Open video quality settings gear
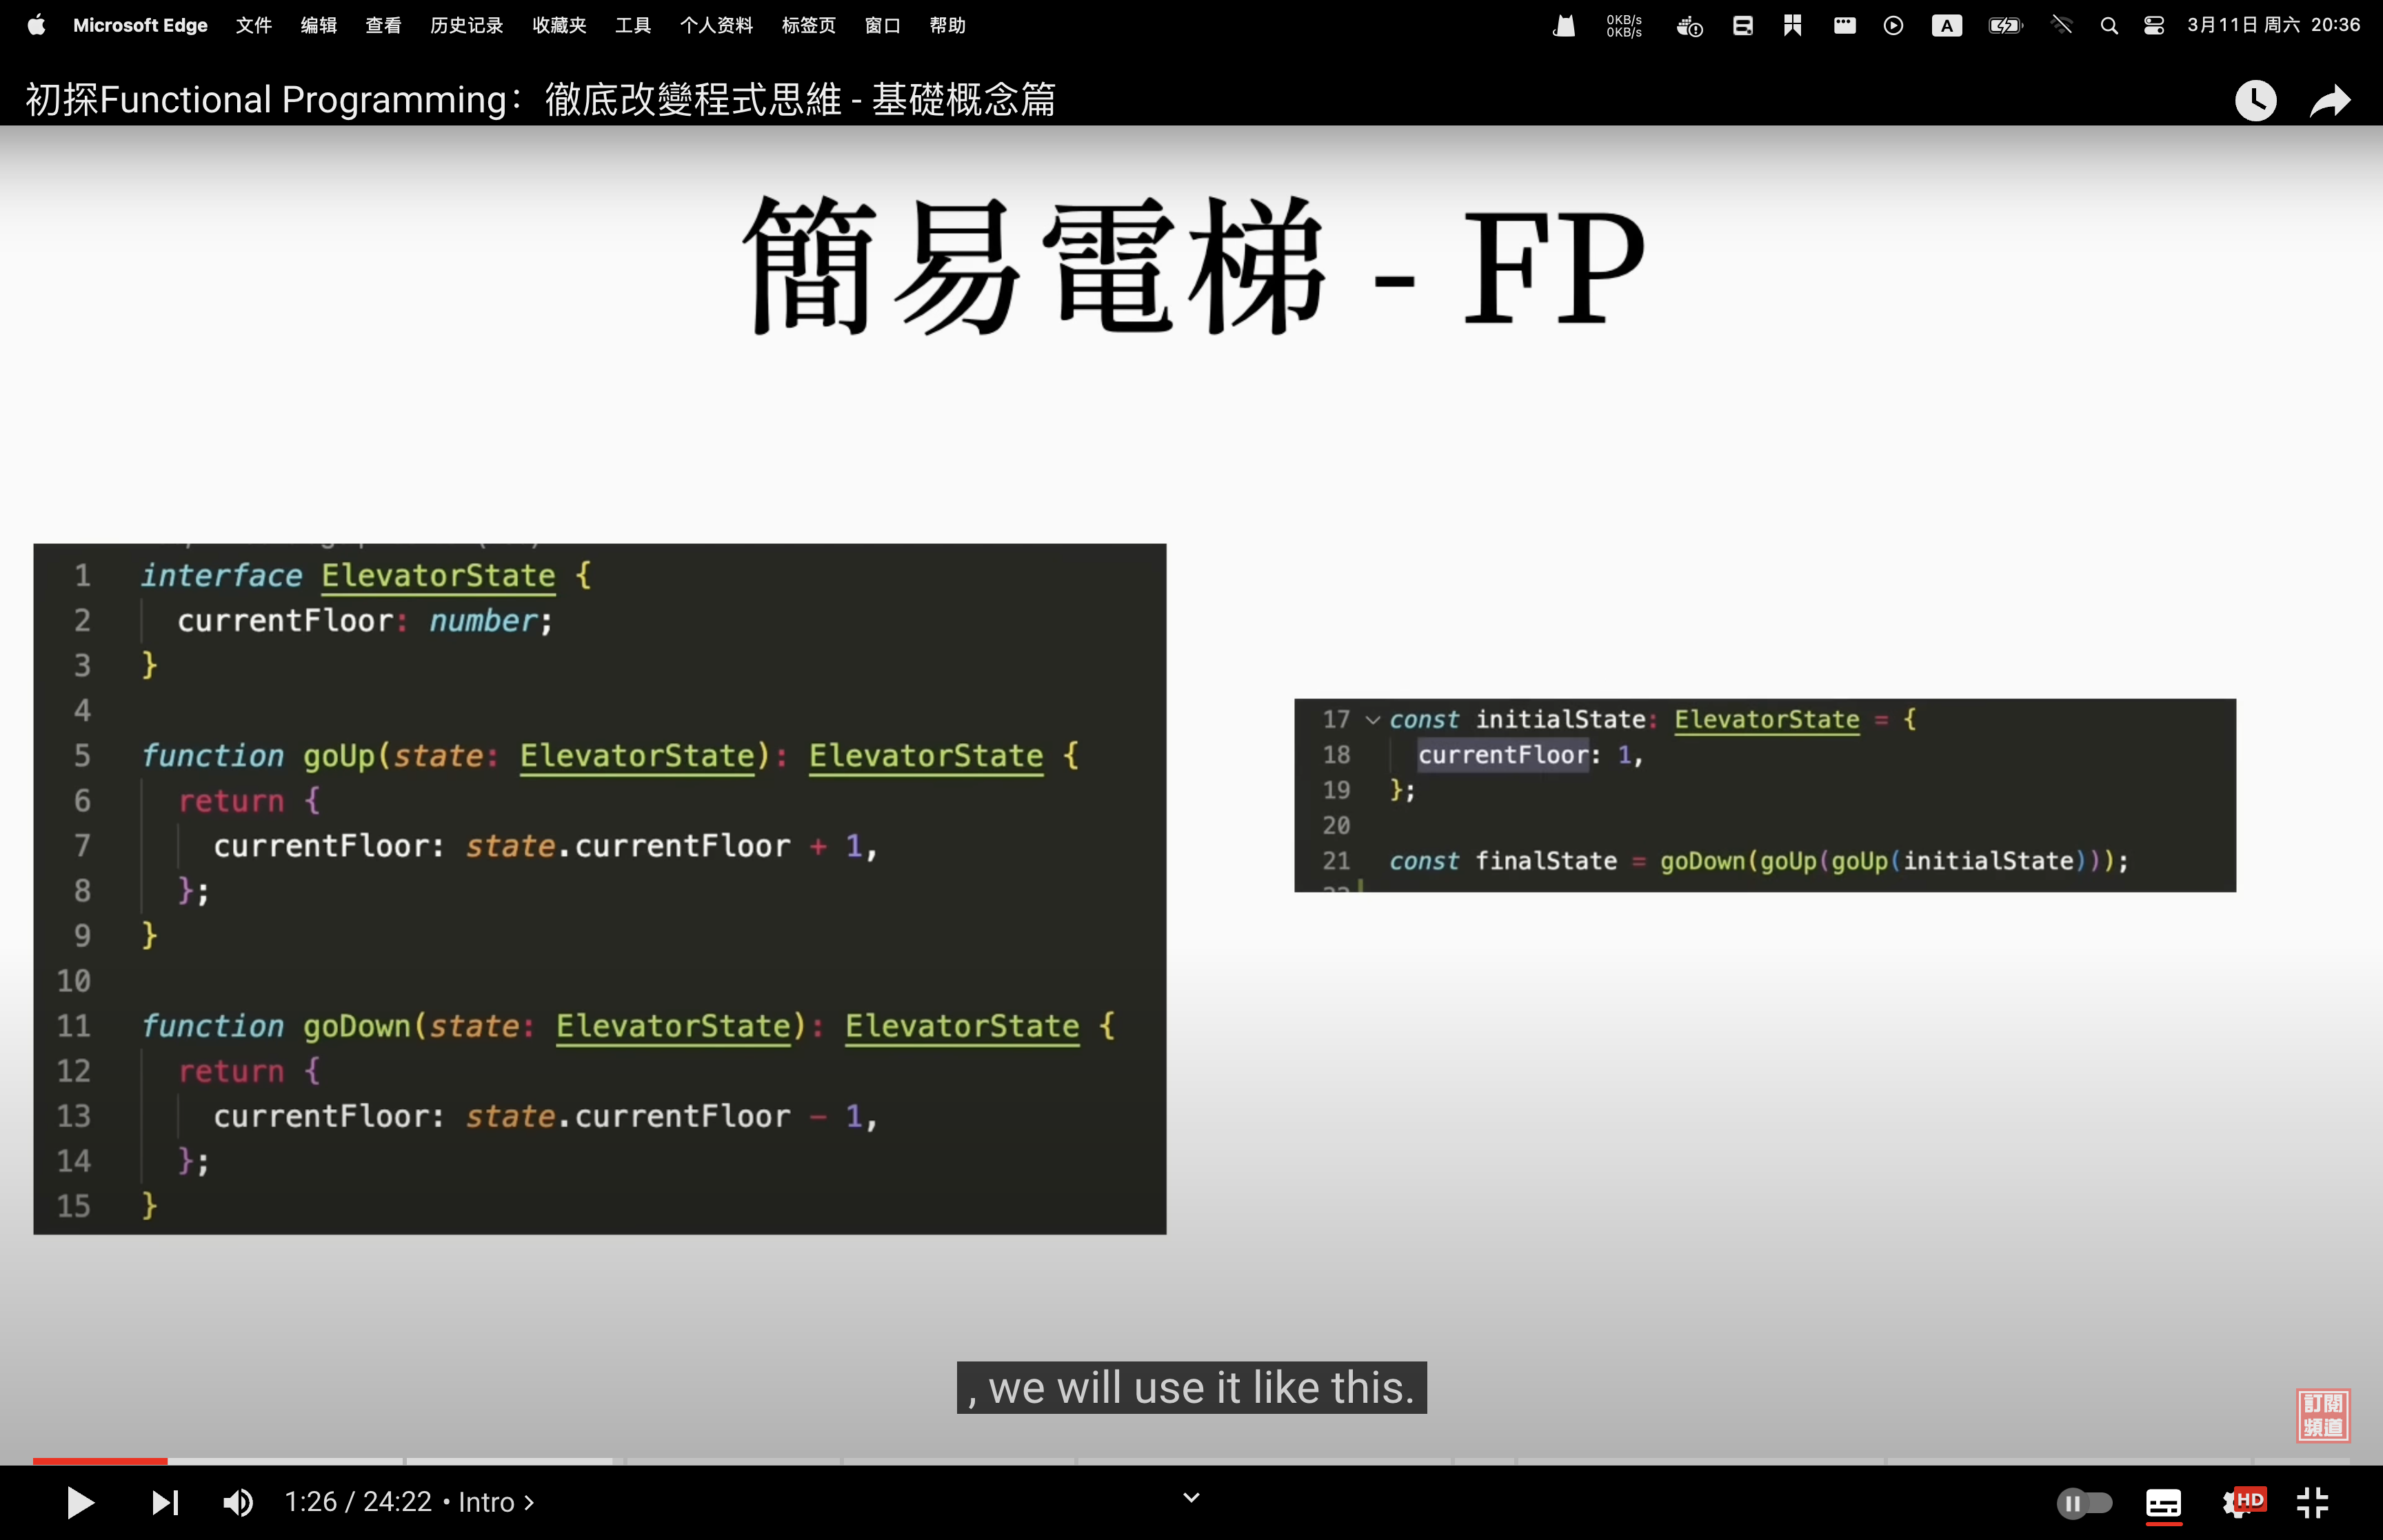The height and width of the screenshot is (1540, 2383). pyautogui.click(x=2243, y=1502)
